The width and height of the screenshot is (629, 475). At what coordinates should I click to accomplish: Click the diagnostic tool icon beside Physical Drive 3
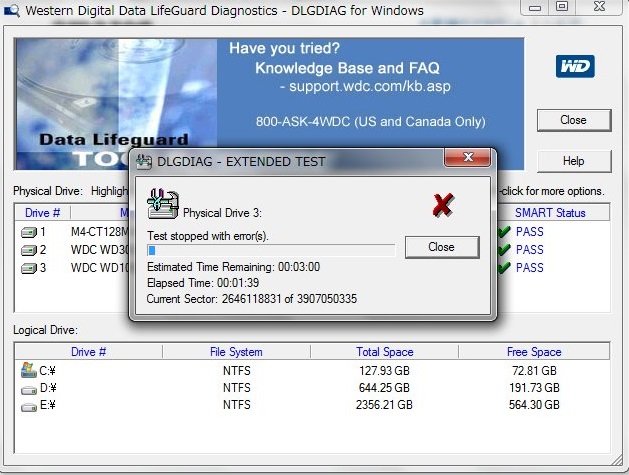162,203
